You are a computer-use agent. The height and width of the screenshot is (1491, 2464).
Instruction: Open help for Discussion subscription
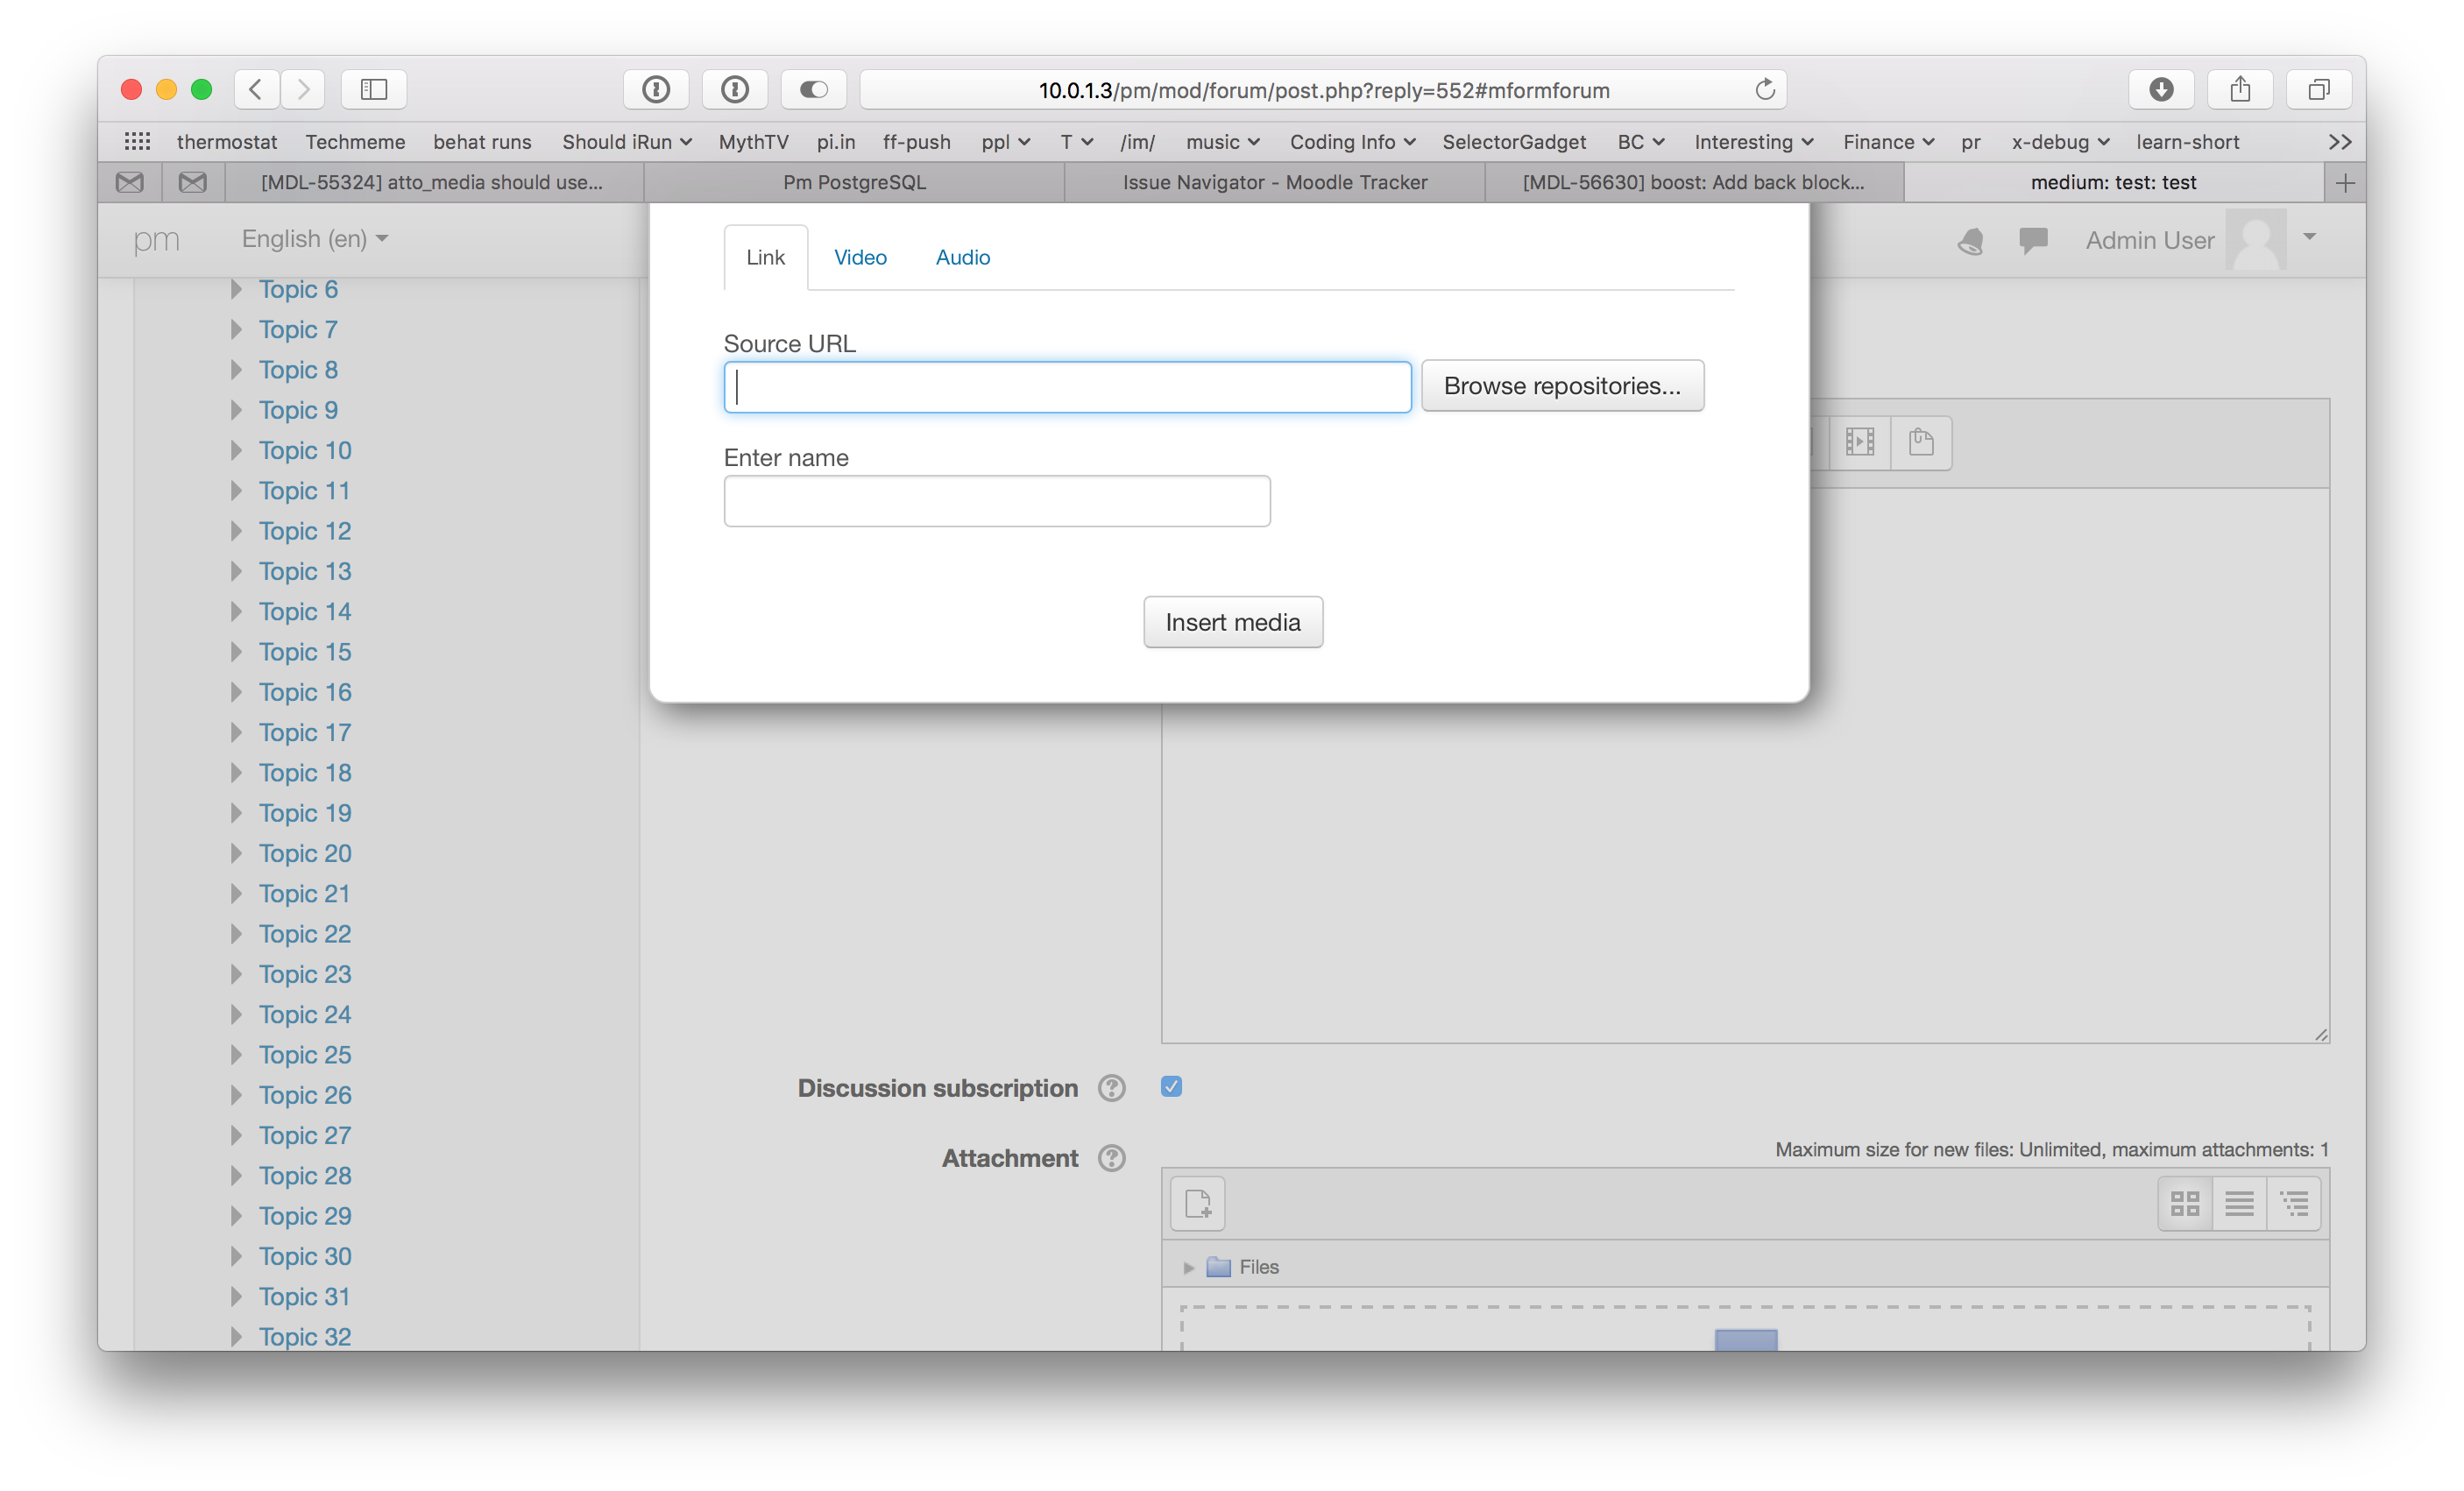pos(1112,1088)
